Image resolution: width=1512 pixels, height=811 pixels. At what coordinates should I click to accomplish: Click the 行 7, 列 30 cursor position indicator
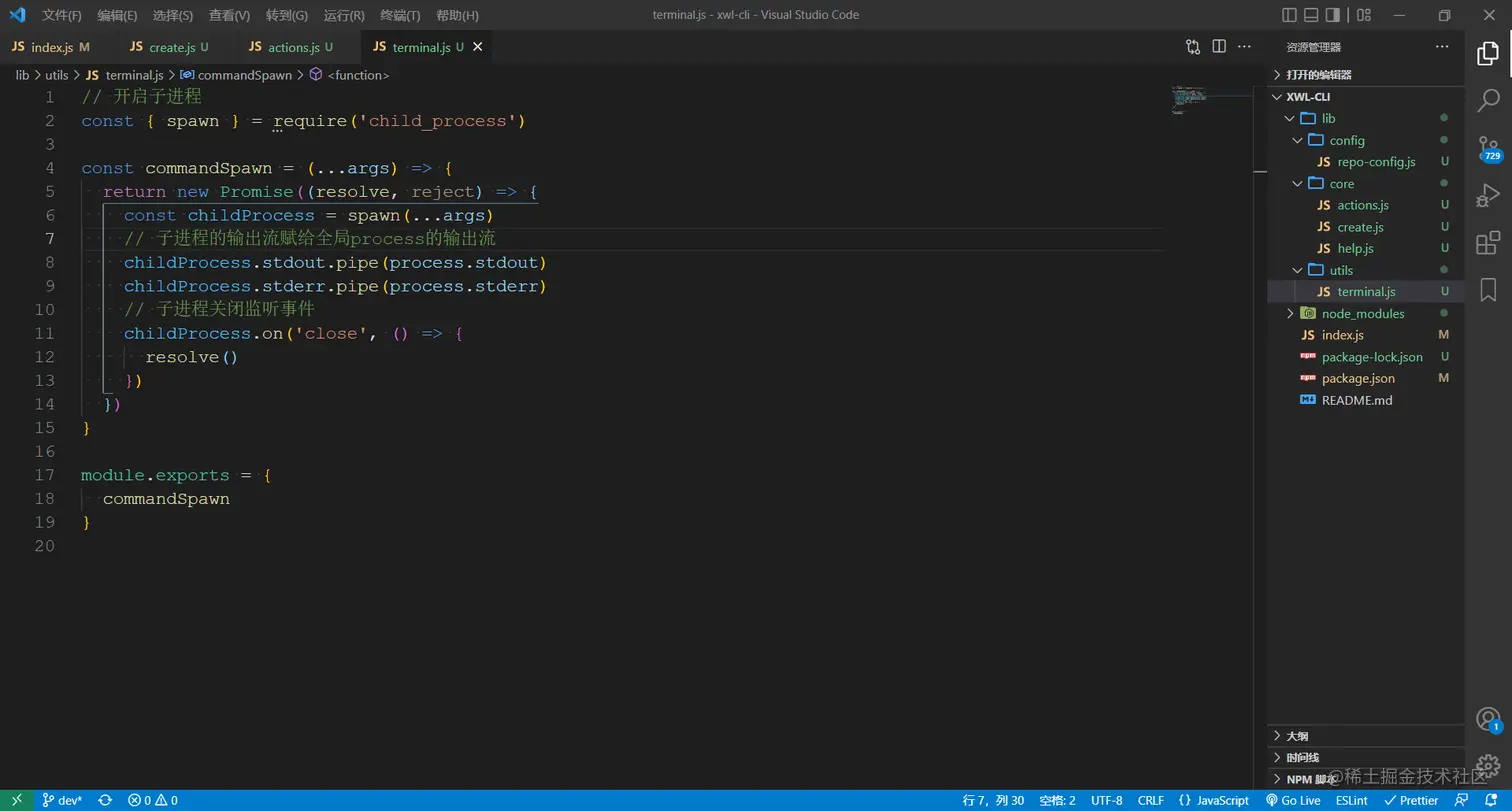[993, 800]
